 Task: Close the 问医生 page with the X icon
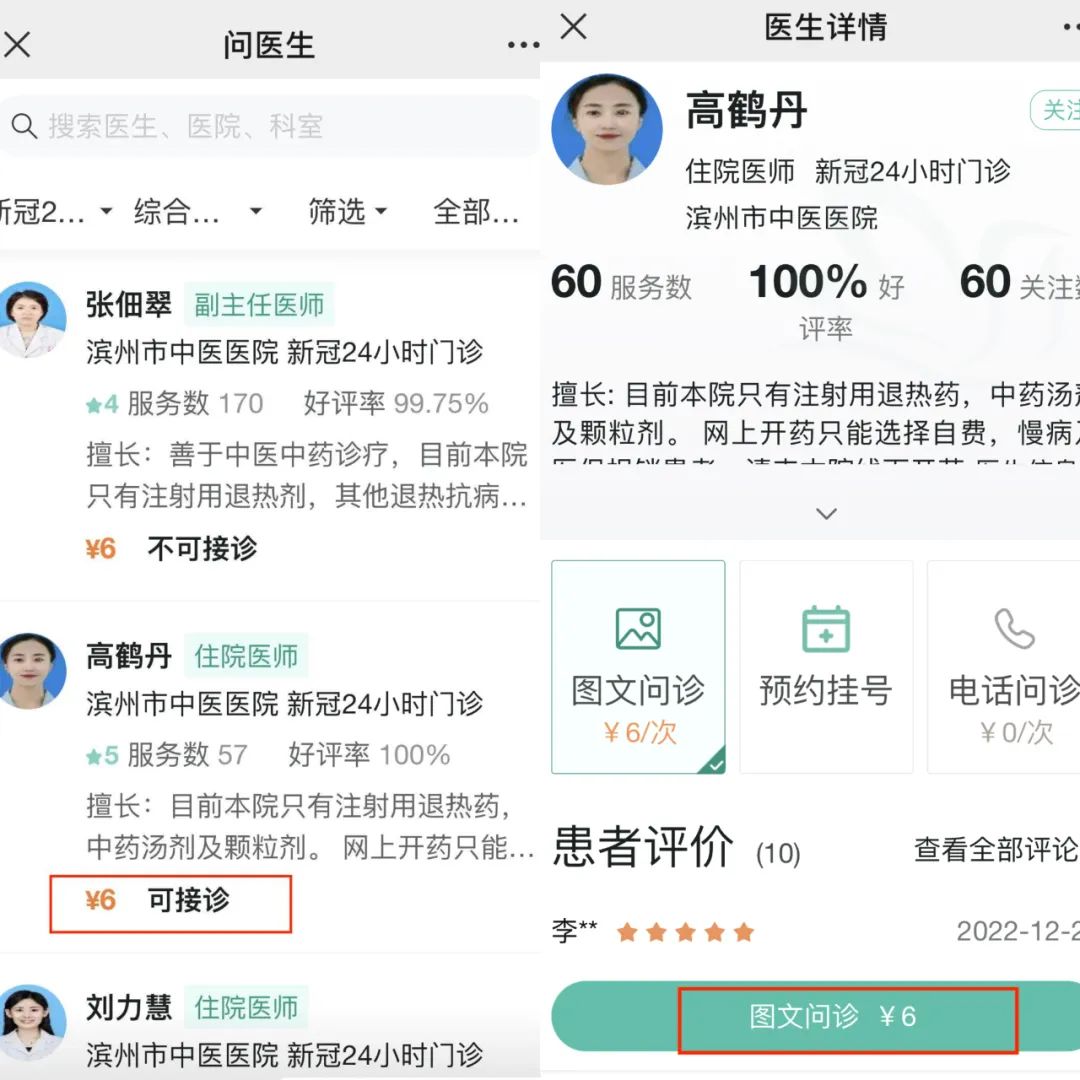point(17,45)
